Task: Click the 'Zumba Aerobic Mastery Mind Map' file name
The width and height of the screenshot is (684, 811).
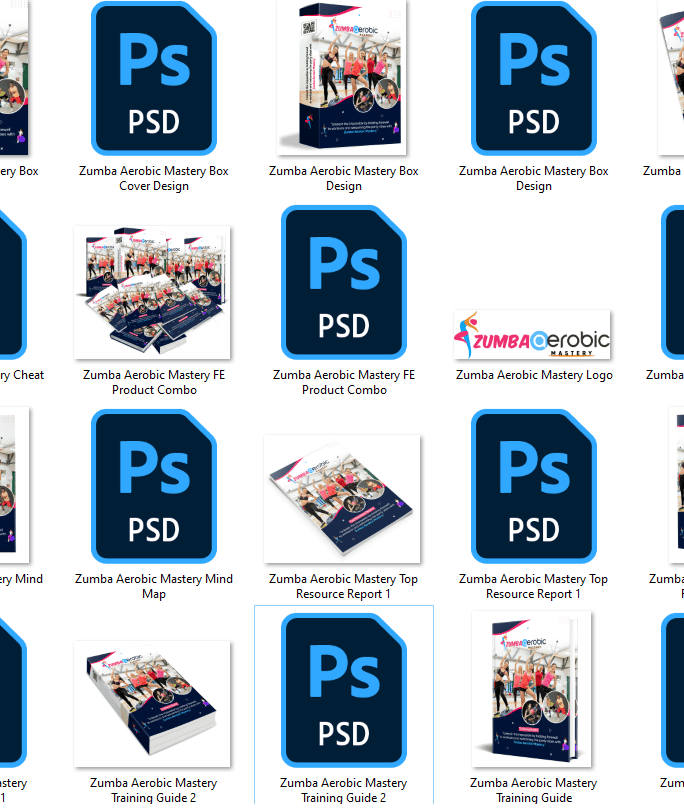Action: click(x=154, y=586)
